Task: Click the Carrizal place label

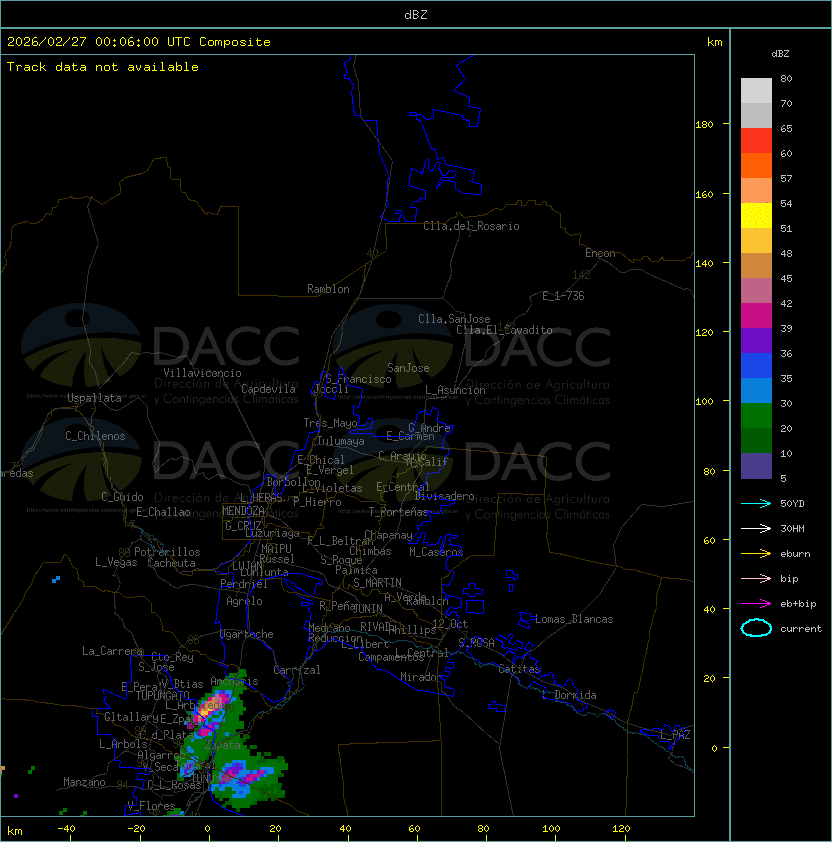Action: 297,670
